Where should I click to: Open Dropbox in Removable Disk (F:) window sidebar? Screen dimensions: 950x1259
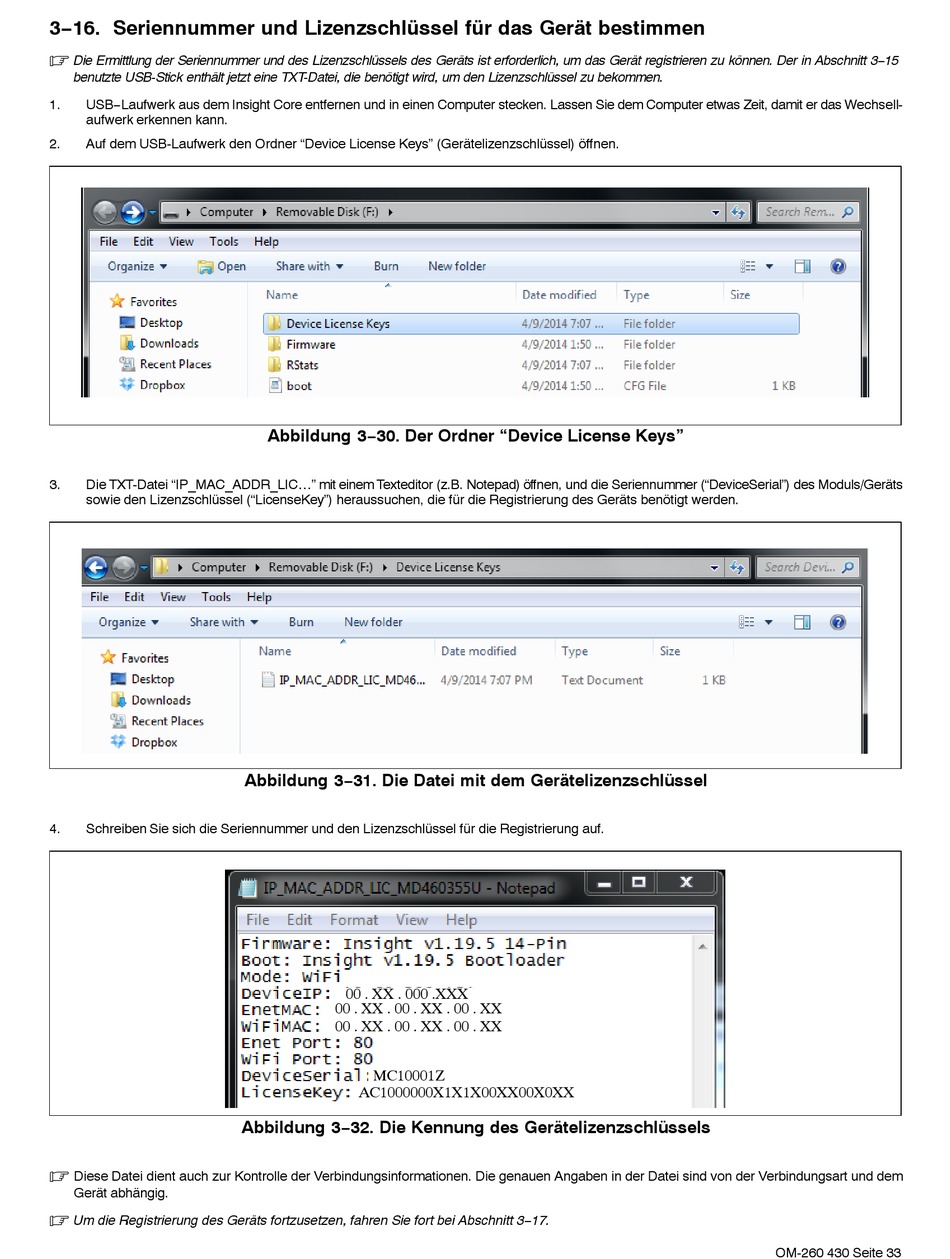click(x=152, y=385)
